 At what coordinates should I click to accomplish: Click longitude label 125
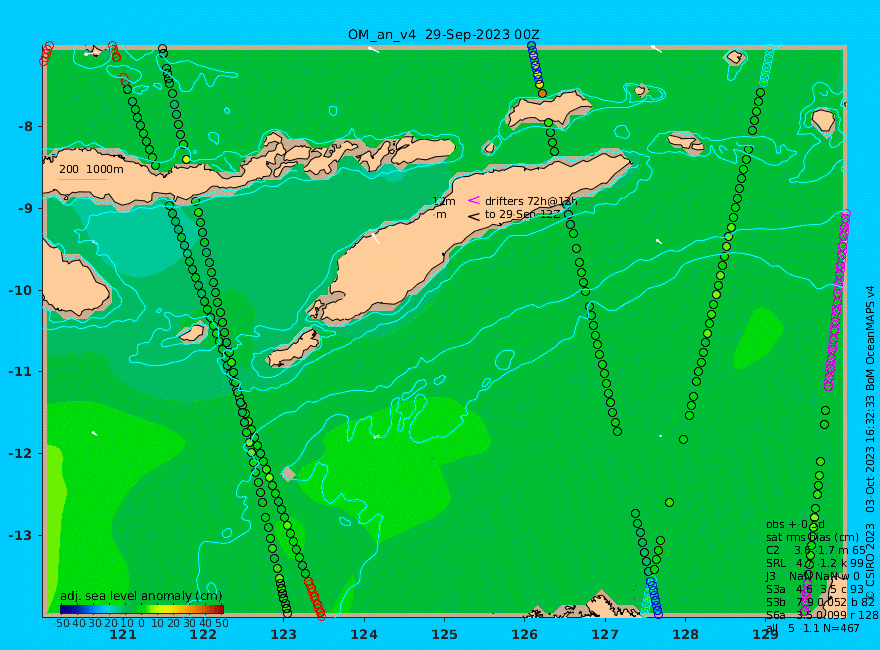click(444, 634)
